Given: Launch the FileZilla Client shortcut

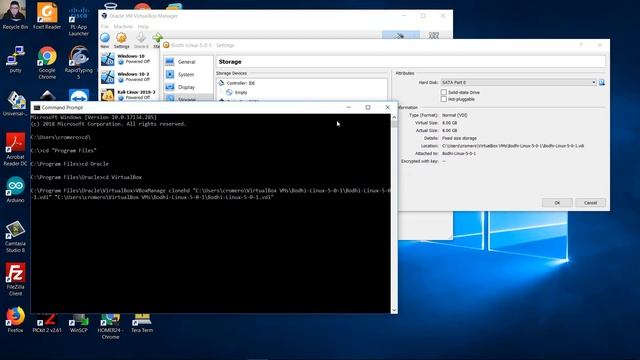Looking at the screenshot, I should point(15,280).
